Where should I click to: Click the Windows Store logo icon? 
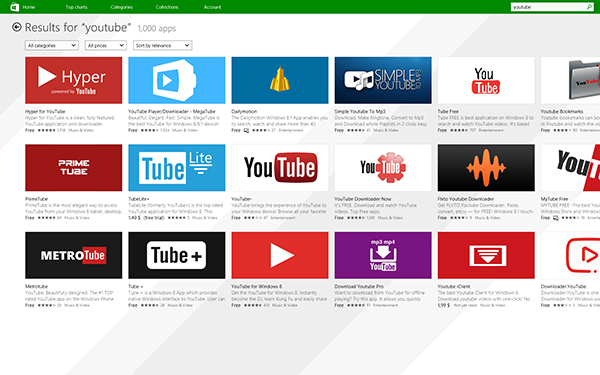[x=15, y=7]
